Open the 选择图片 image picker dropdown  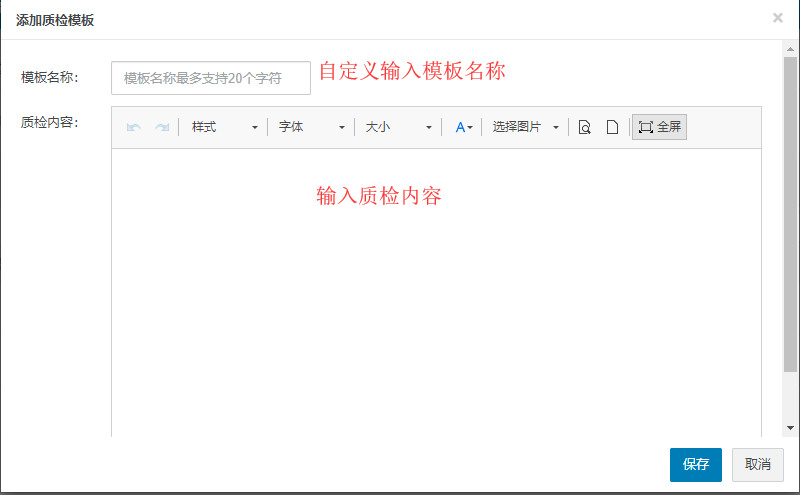(526, 127)
